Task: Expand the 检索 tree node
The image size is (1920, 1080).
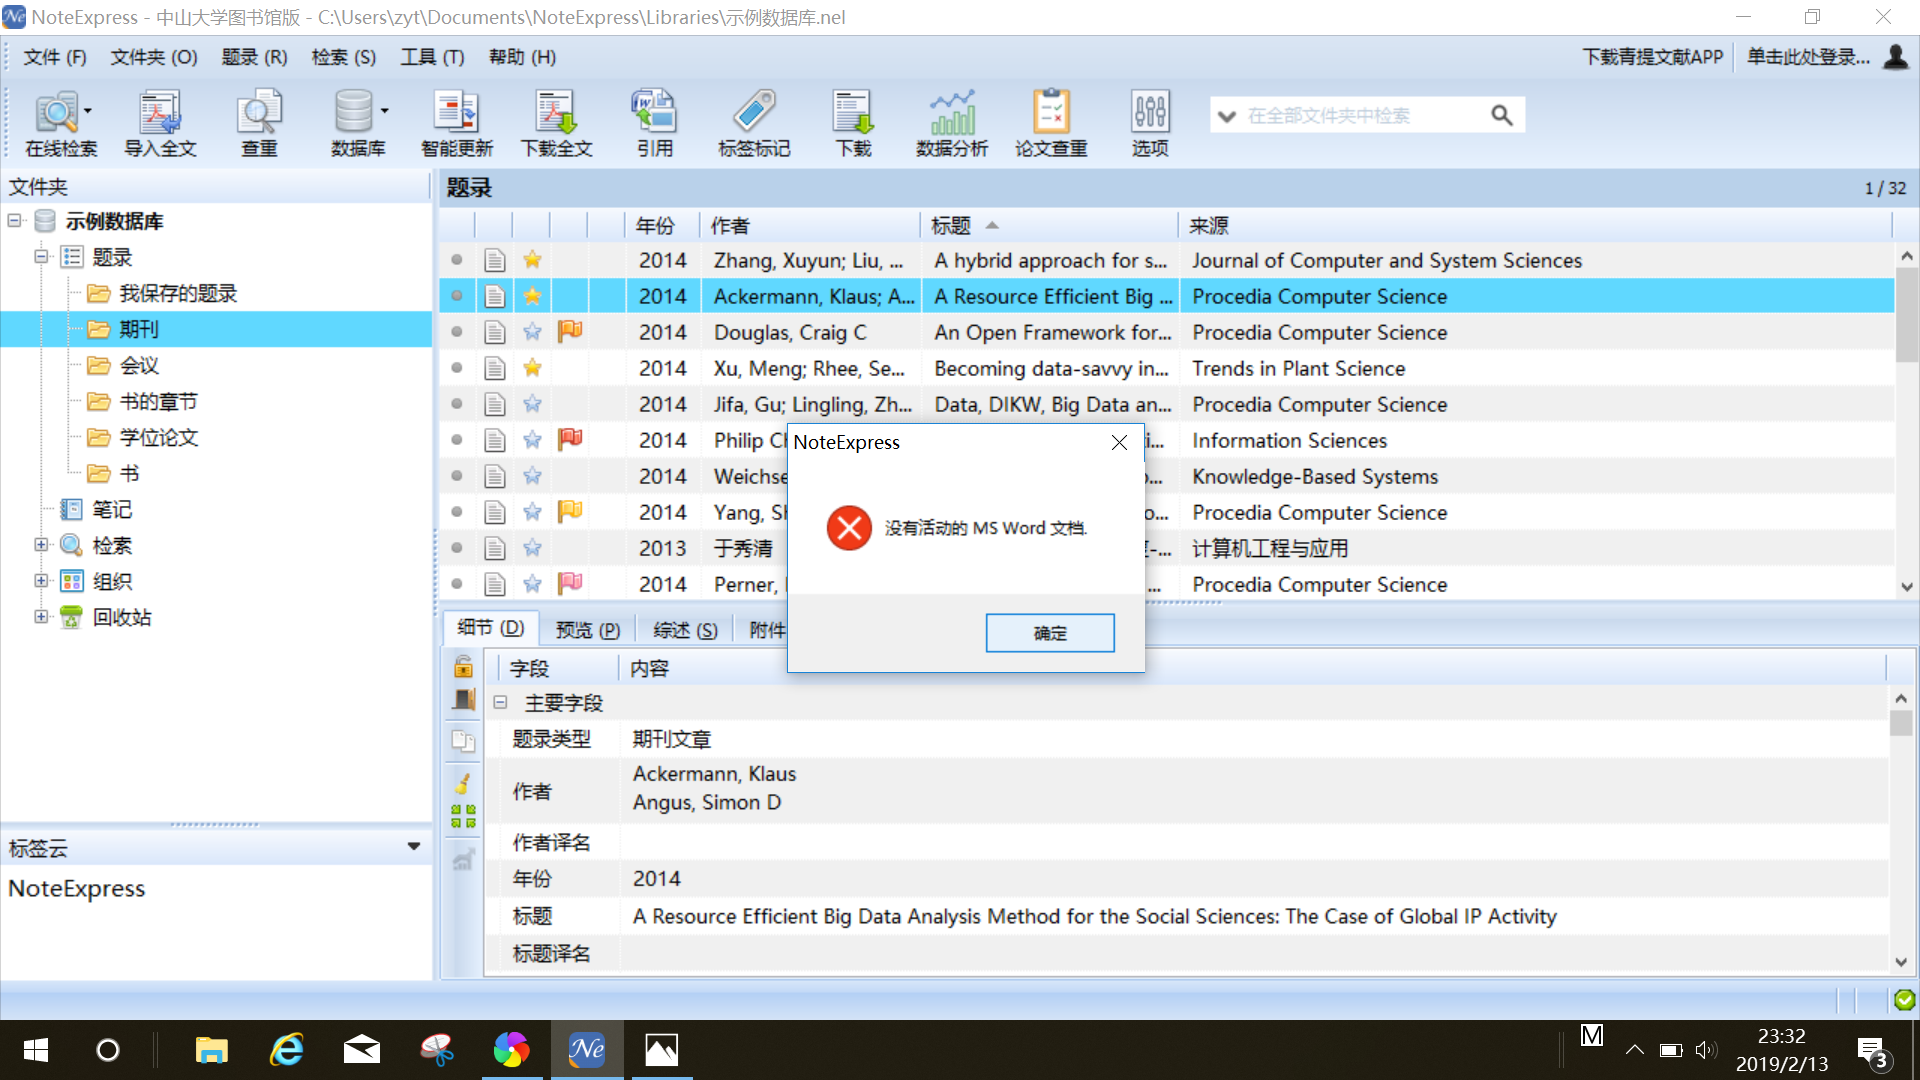Action: 41,544
